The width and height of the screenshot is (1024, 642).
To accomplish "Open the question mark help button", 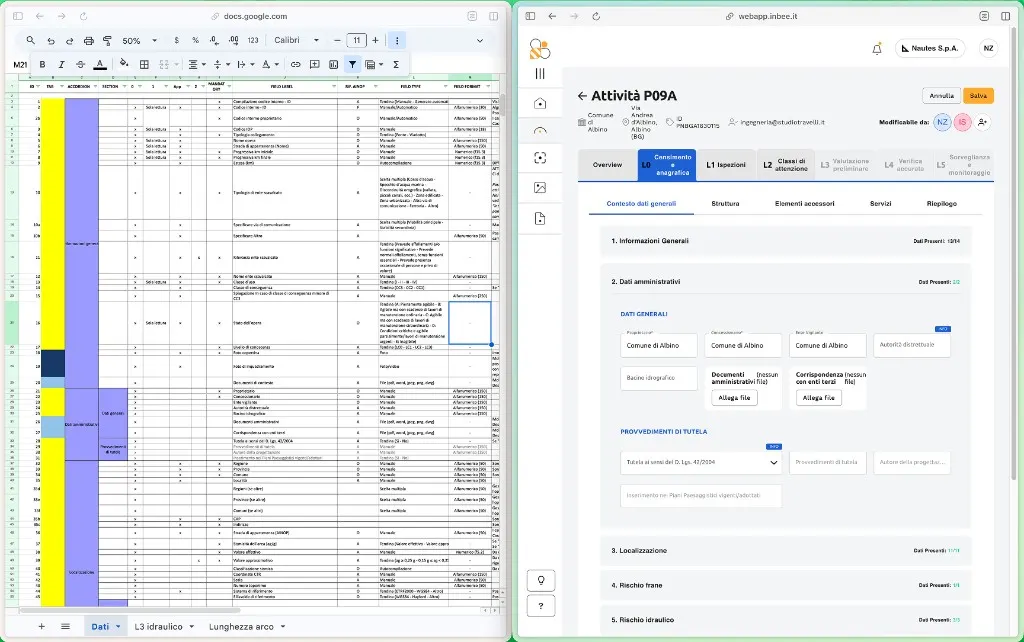I will coord(541,605).
